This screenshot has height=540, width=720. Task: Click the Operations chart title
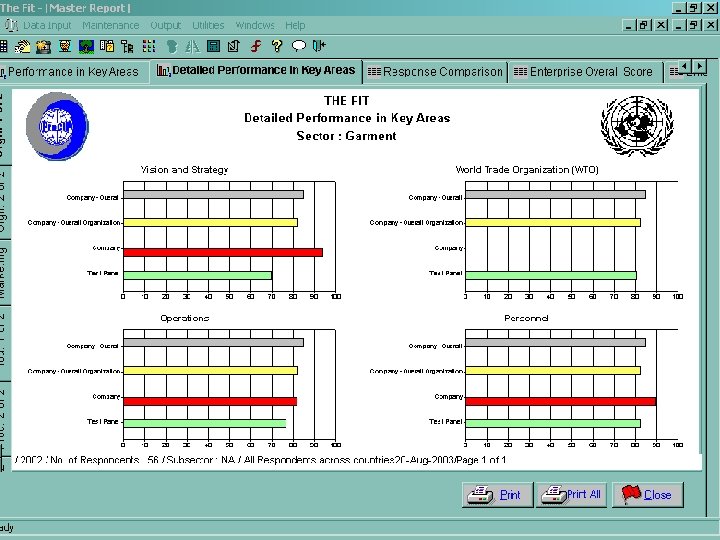click(185, 318)
